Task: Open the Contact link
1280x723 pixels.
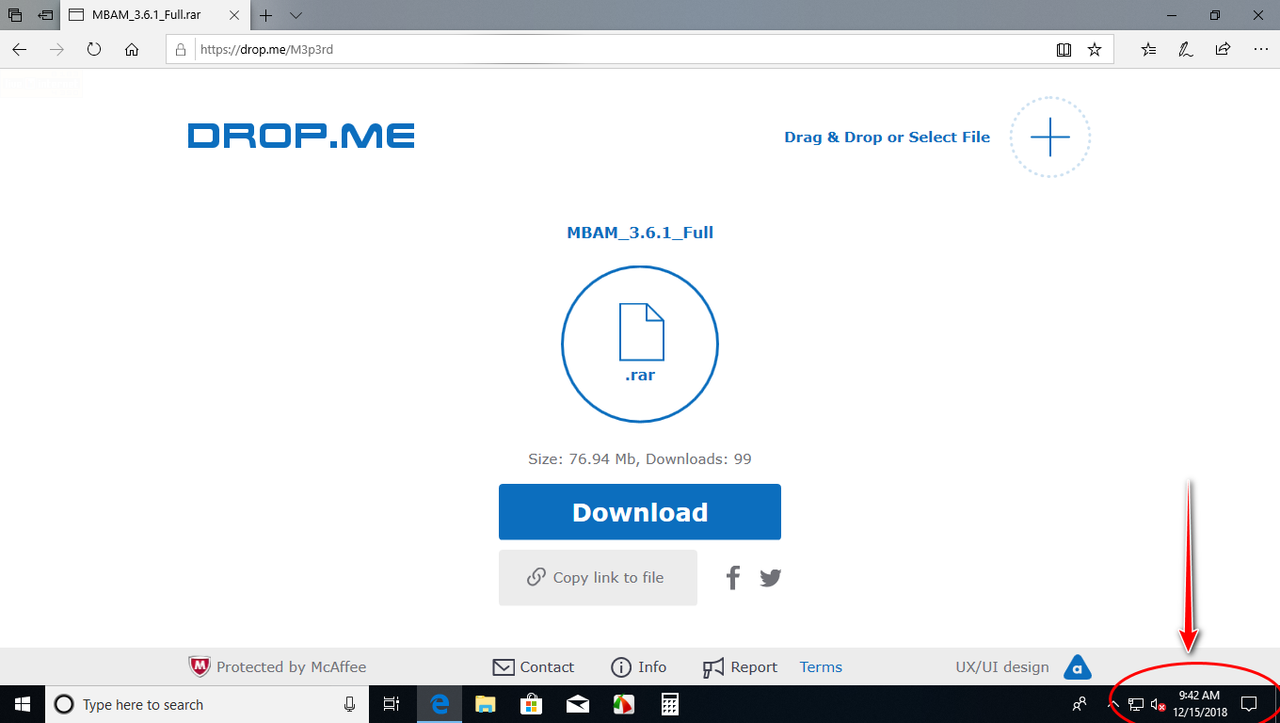Action: [x=533, y=667]
